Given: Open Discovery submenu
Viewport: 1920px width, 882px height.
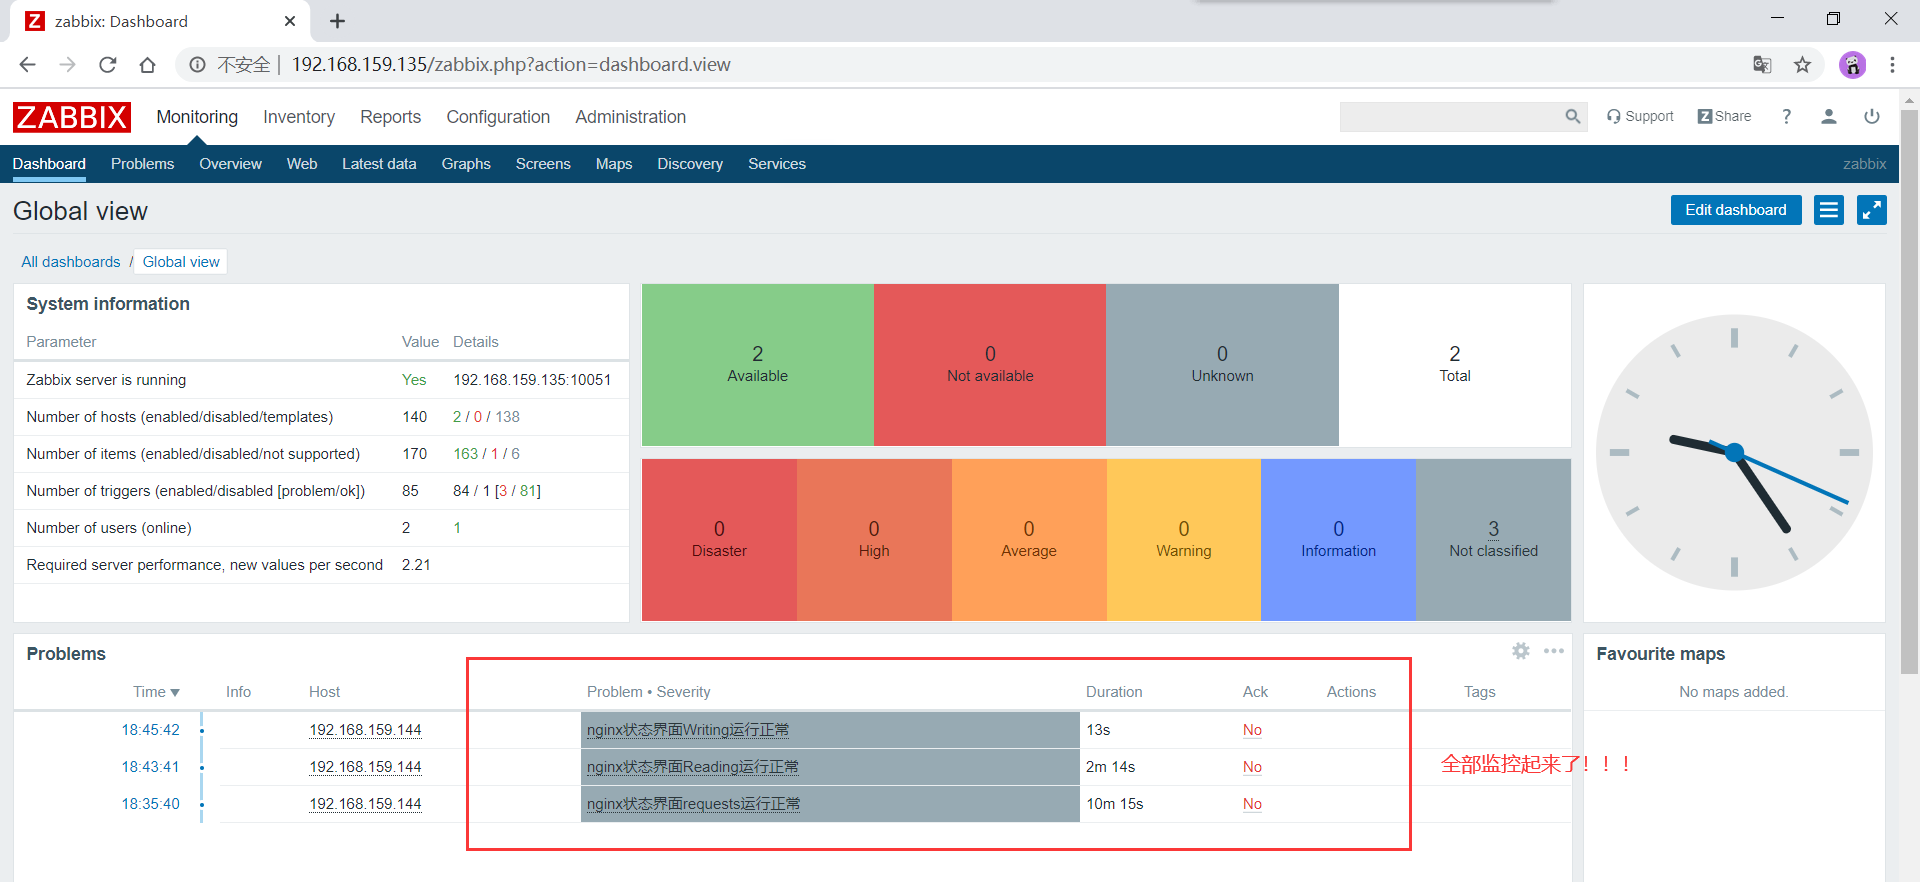Looking at the screenshot, I should (690, 164).
